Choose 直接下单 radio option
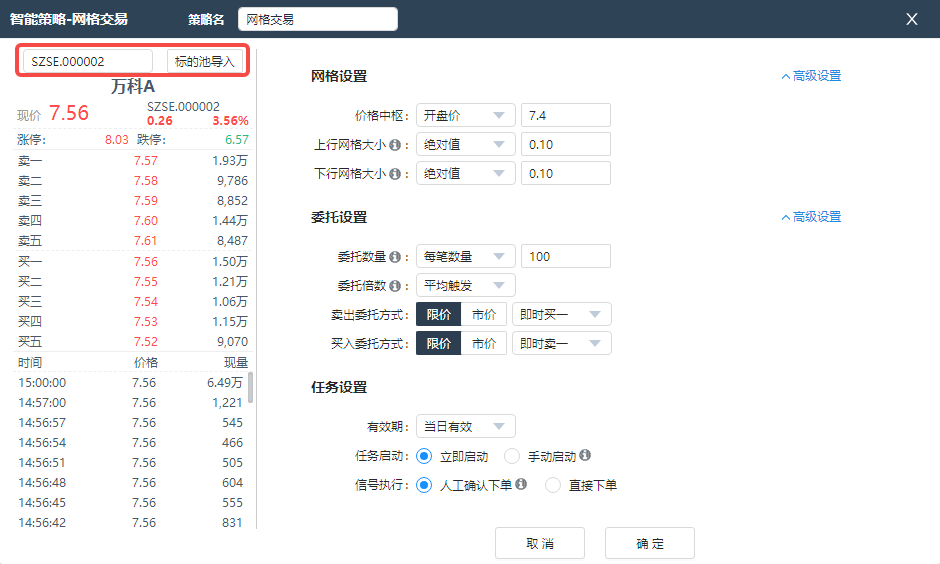 click(552, 485)
